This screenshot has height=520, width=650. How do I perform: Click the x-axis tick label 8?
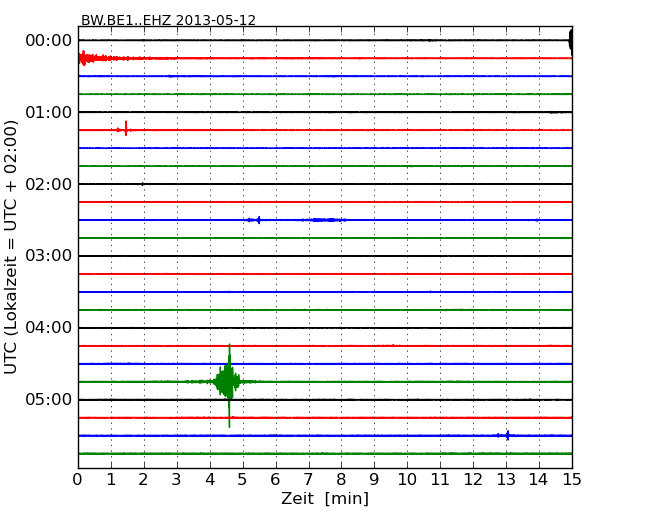click(x=341, y=480)
